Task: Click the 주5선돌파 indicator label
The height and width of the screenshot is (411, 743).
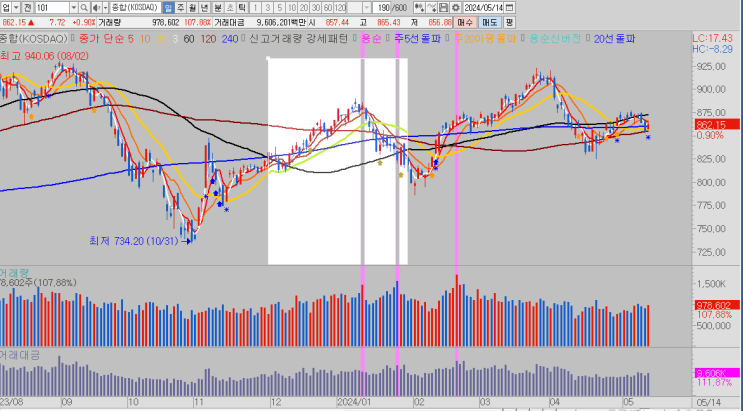Action: pyautogui.click(x=417, y=39)
